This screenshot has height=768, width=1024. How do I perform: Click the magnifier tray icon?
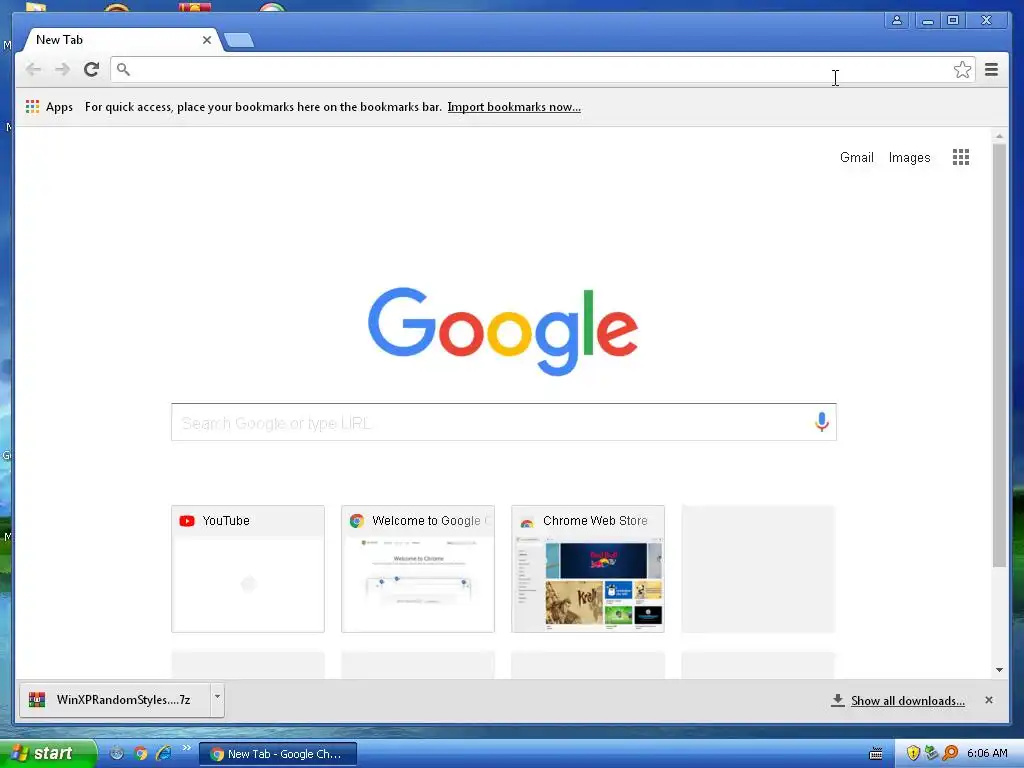[x=950, y=754]
